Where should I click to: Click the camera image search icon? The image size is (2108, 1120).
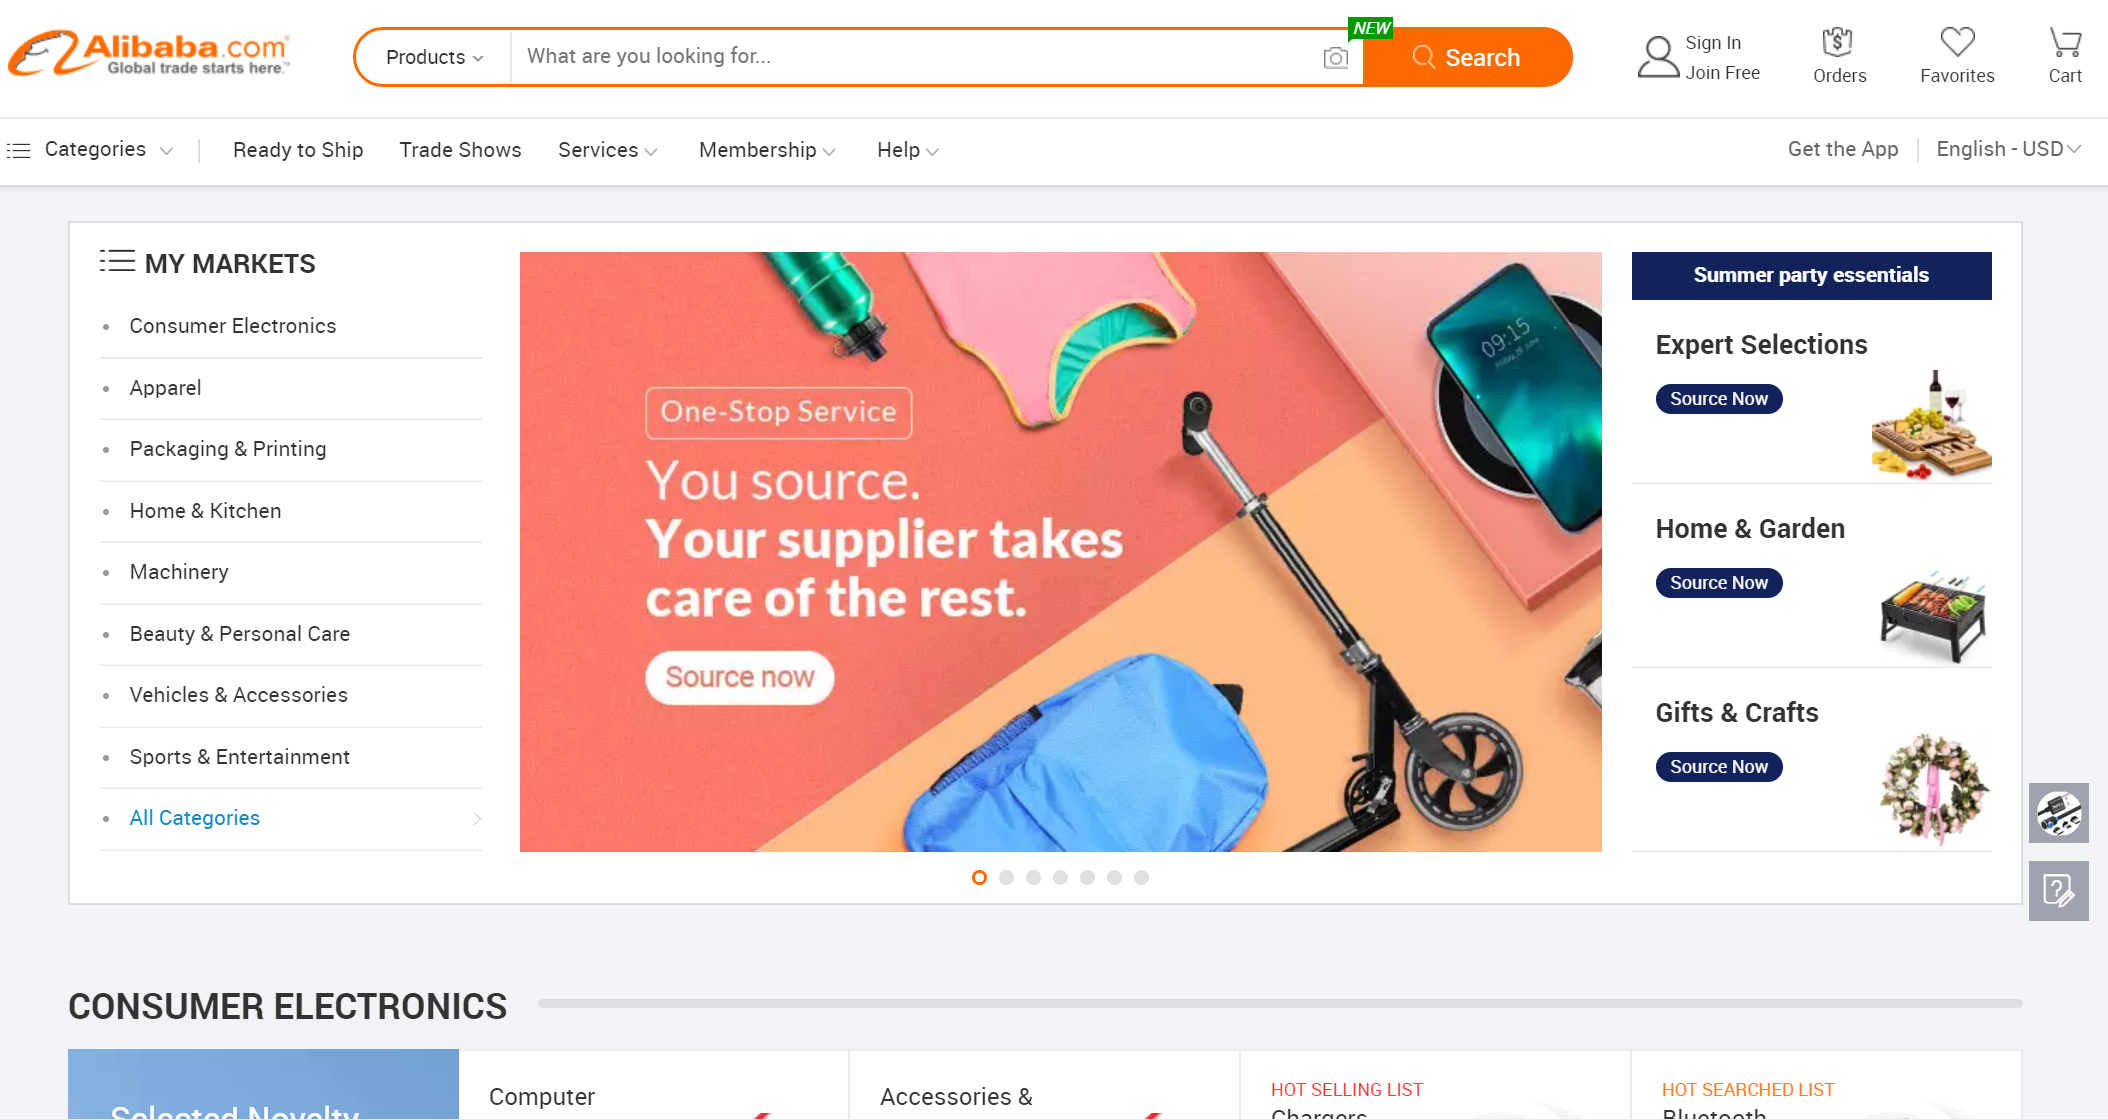pyautogui.click(x=1335, y=58)
